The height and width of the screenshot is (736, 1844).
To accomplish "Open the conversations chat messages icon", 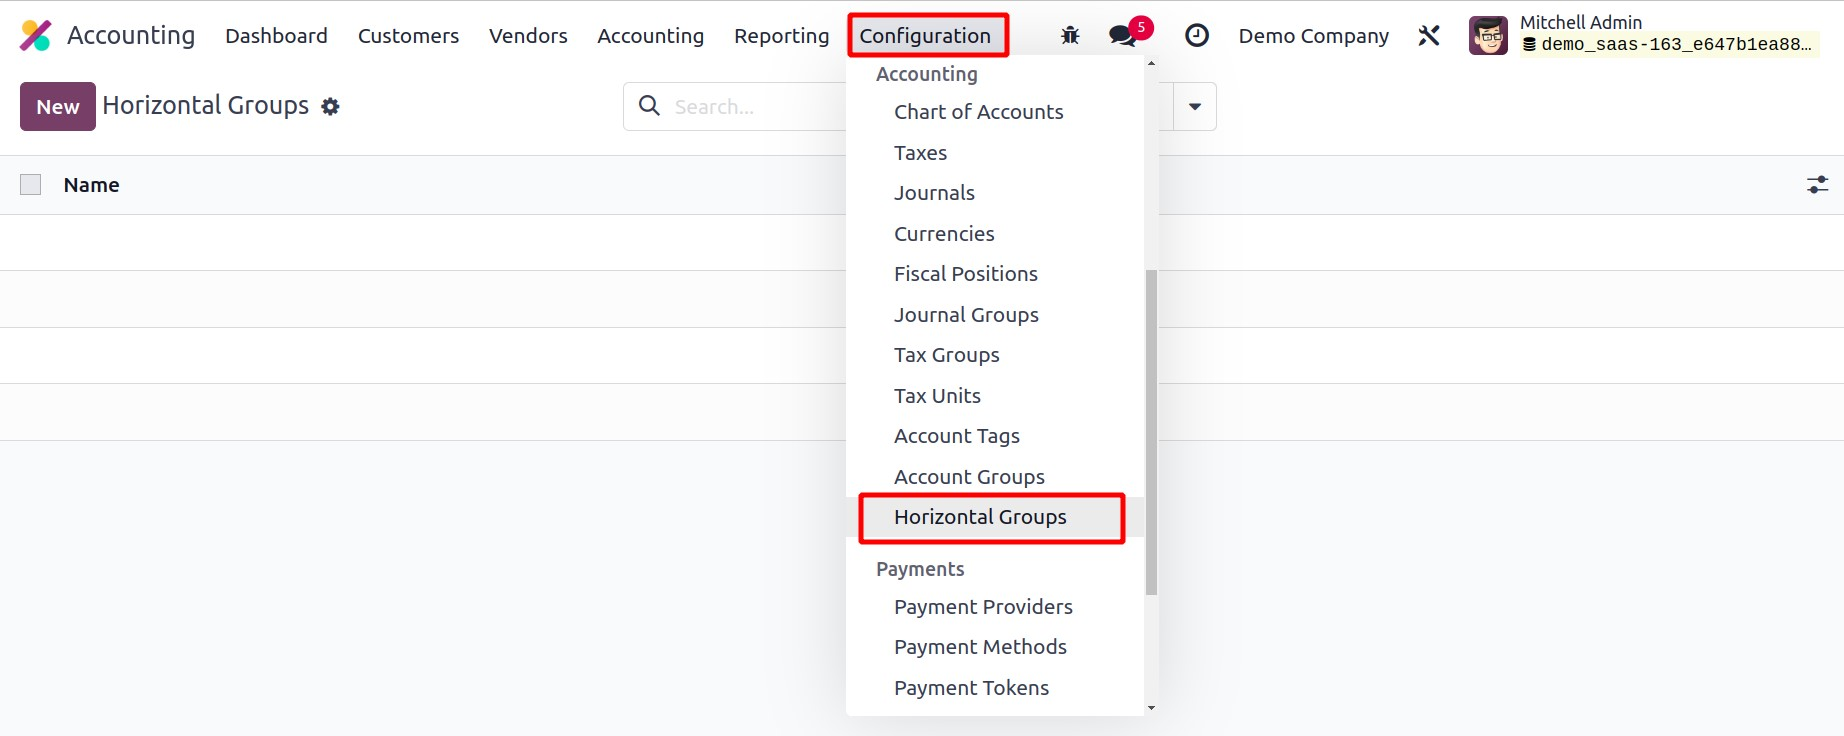I will pos(1123,36).
